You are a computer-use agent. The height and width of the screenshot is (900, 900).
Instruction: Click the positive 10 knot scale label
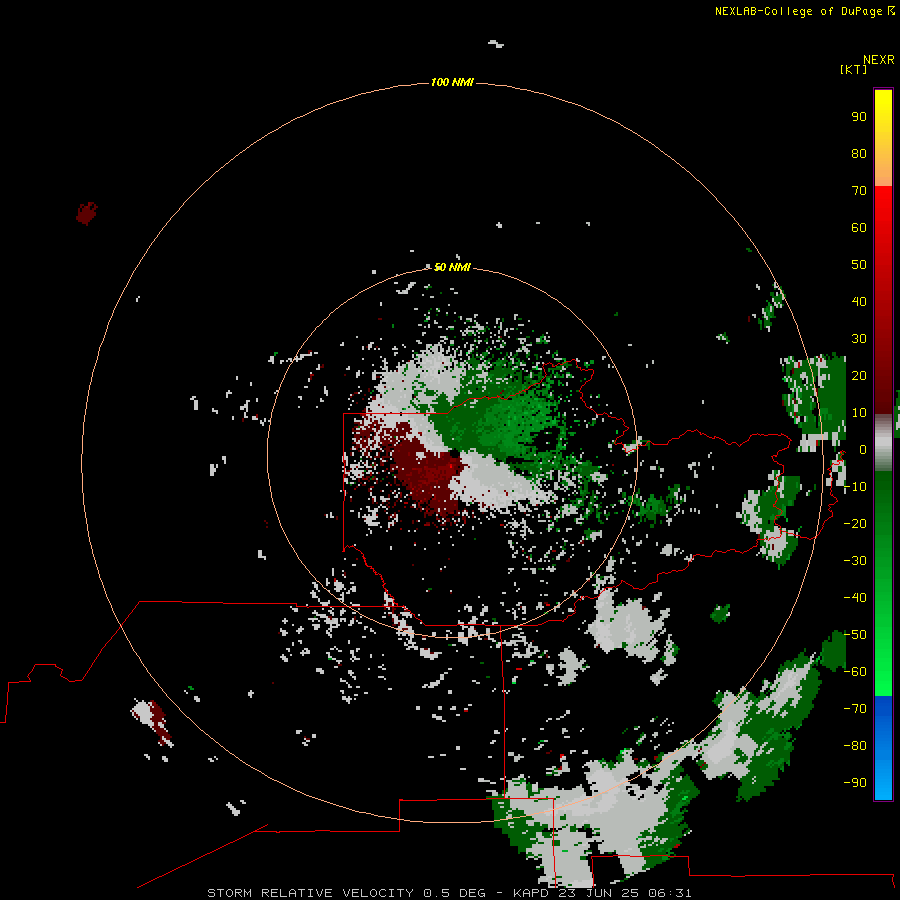click(x=859, y=413)
